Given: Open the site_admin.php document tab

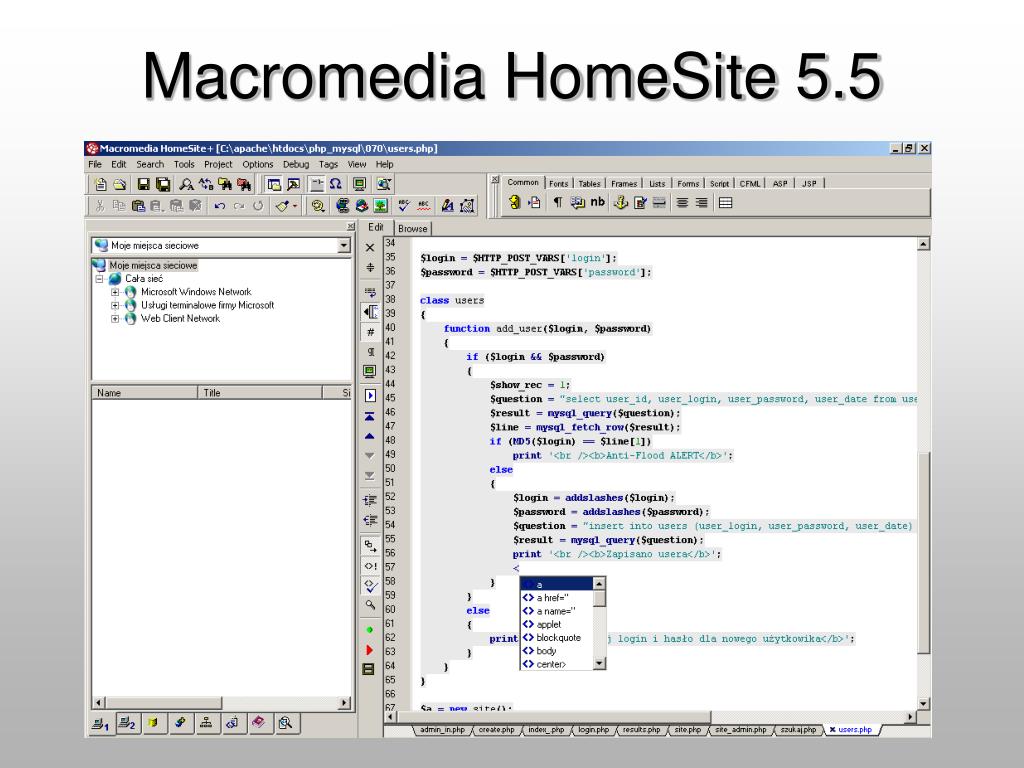Looking at the screenshot, I should click(x=741, y=729).
